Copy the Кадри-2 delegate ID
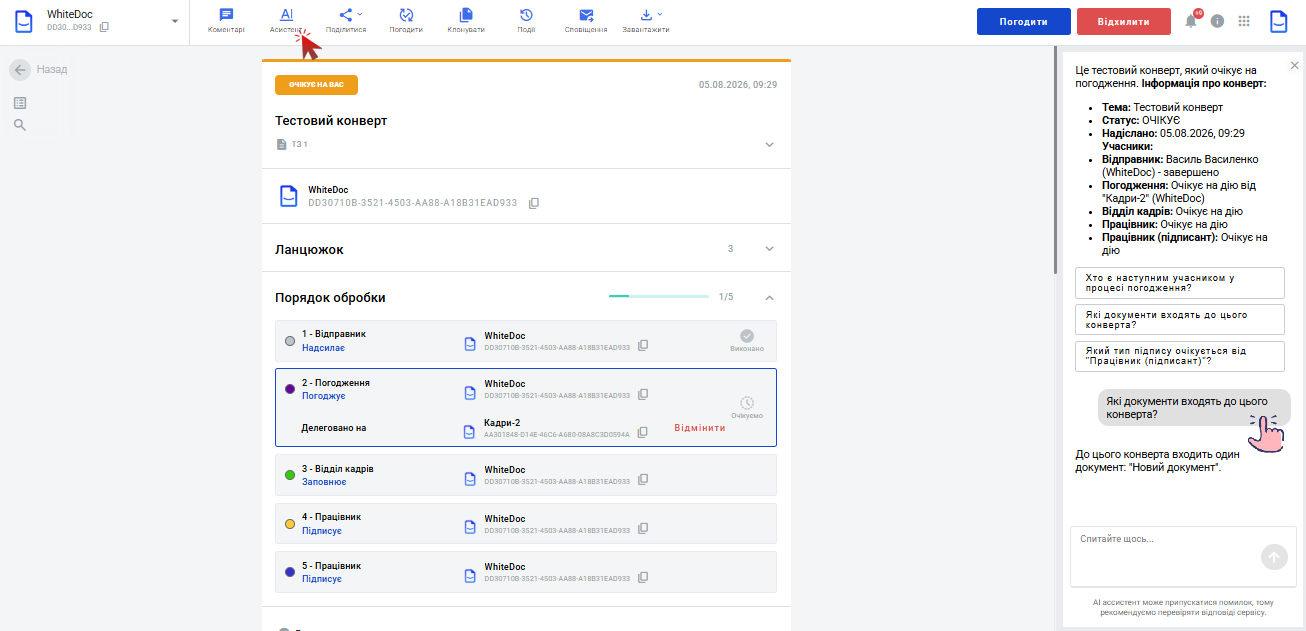1306x631 pixels. tap(643, 433)
